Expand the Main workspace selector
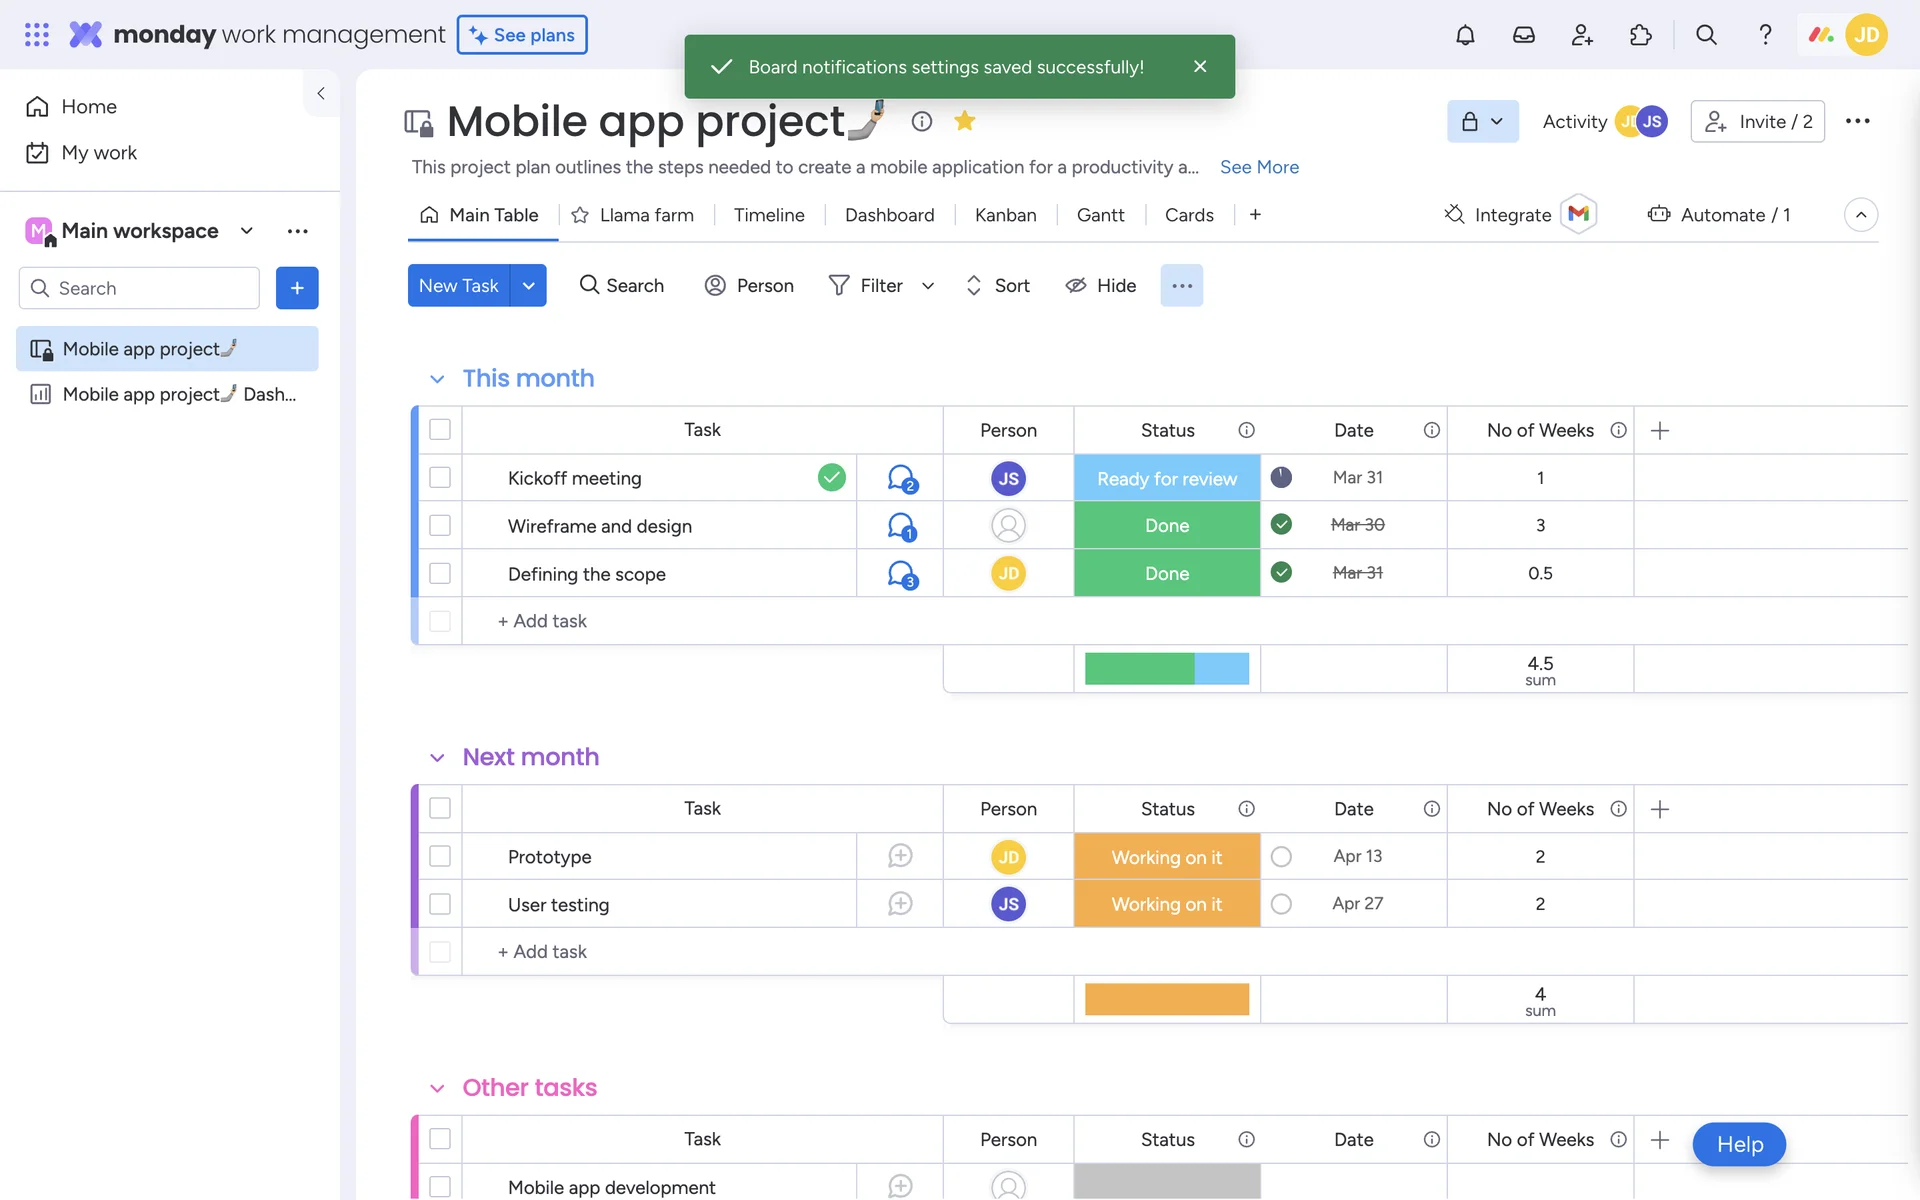The height and width of the screenshot is (1200, 1920). click(x=246, y=231)
